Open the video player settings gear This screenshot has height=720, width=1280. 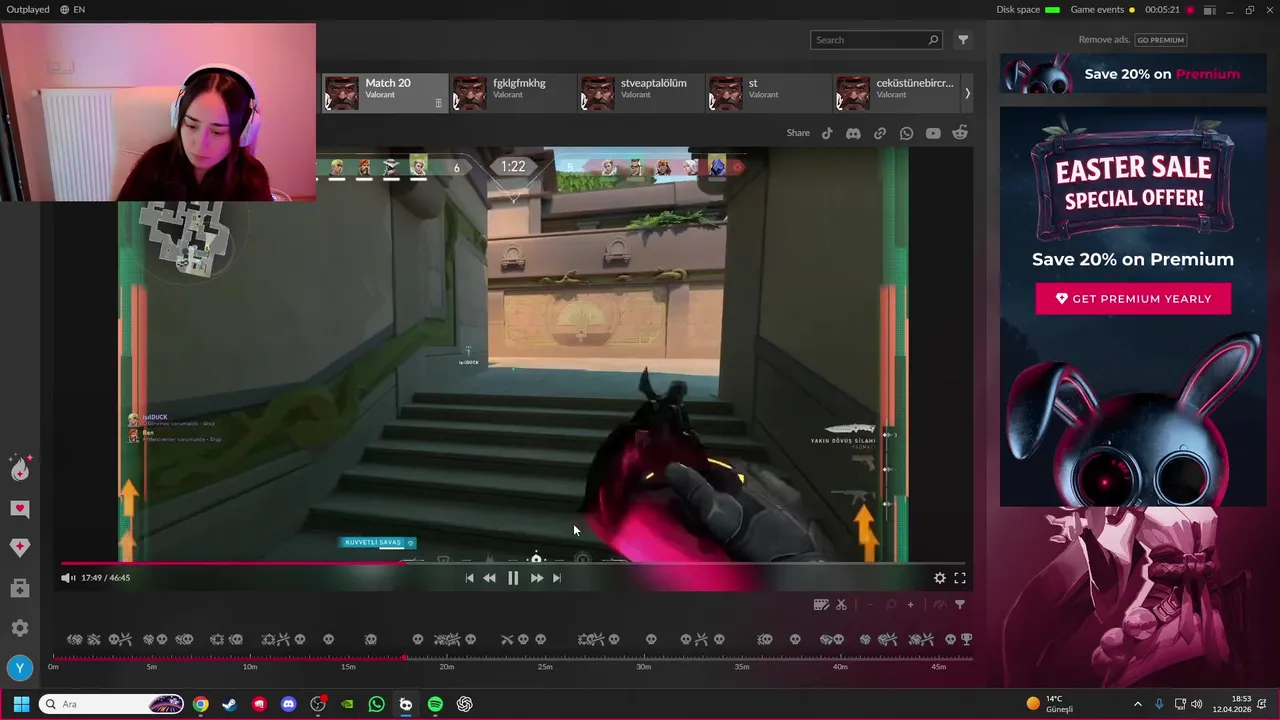coord(940,578)
